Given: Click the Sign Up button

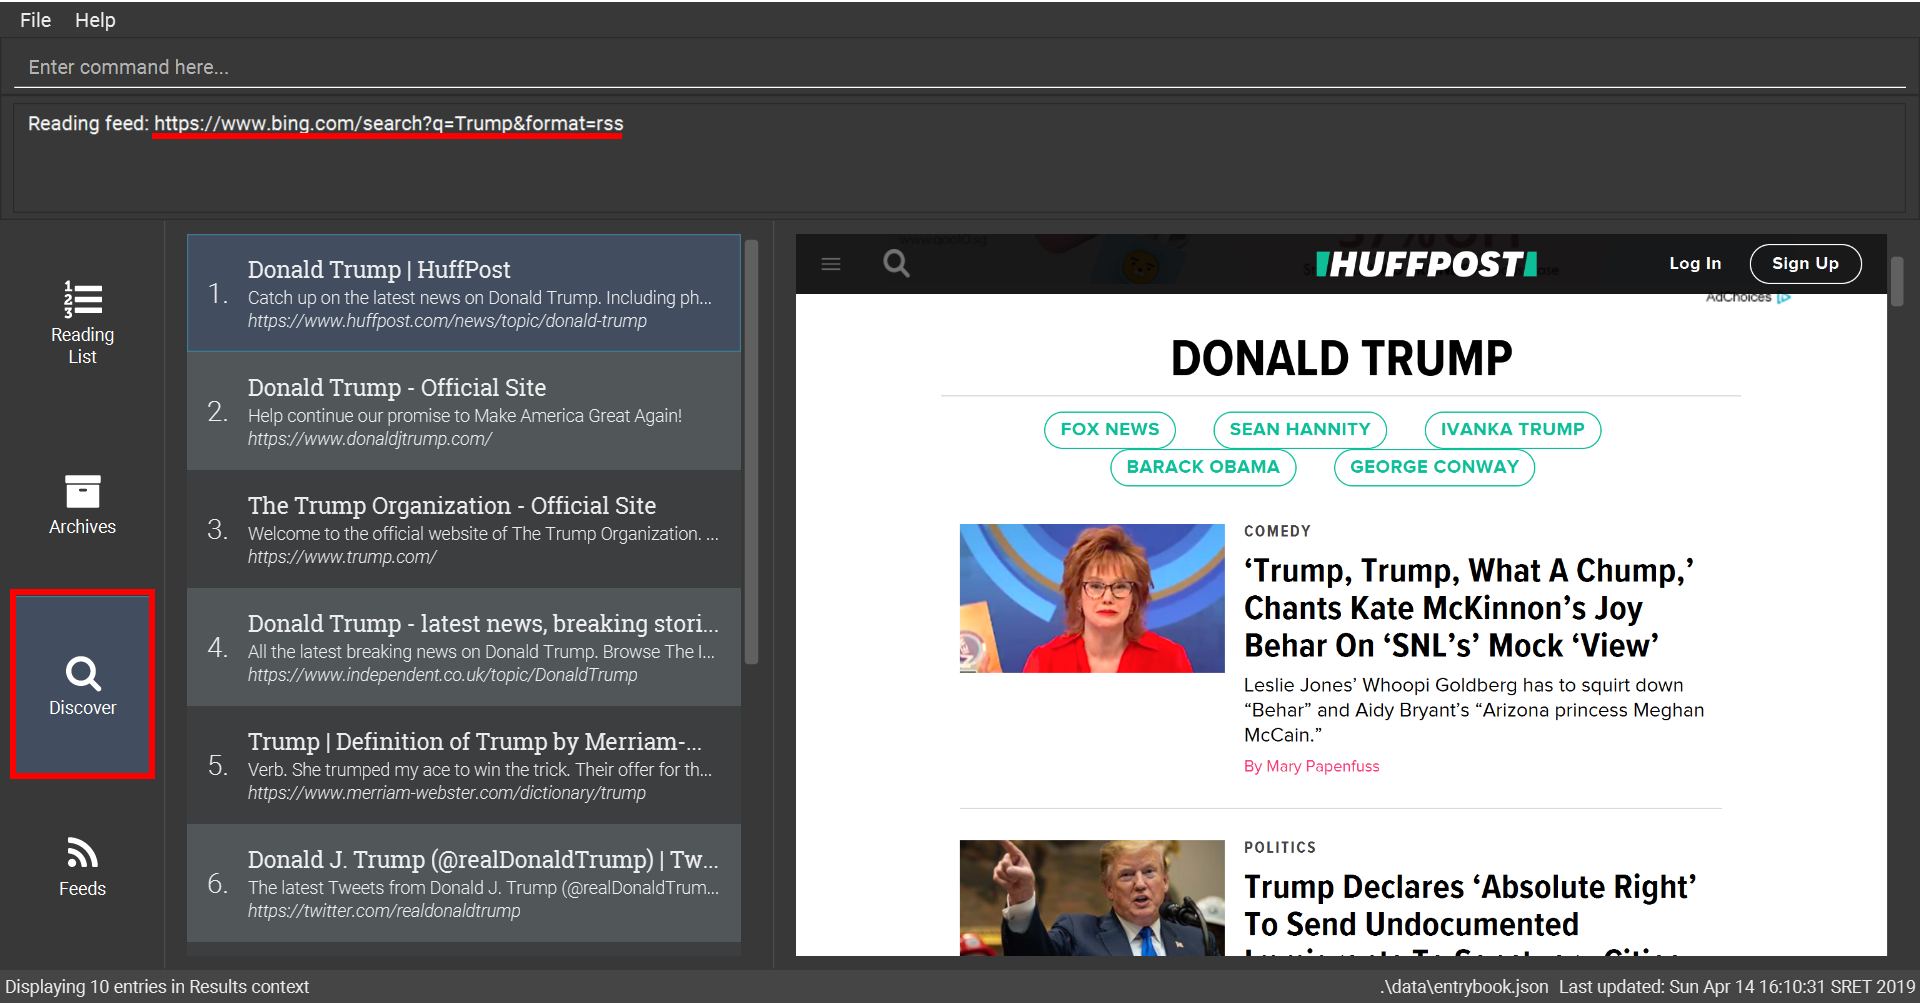Looking at the screenshot, I should [1805, 264].
